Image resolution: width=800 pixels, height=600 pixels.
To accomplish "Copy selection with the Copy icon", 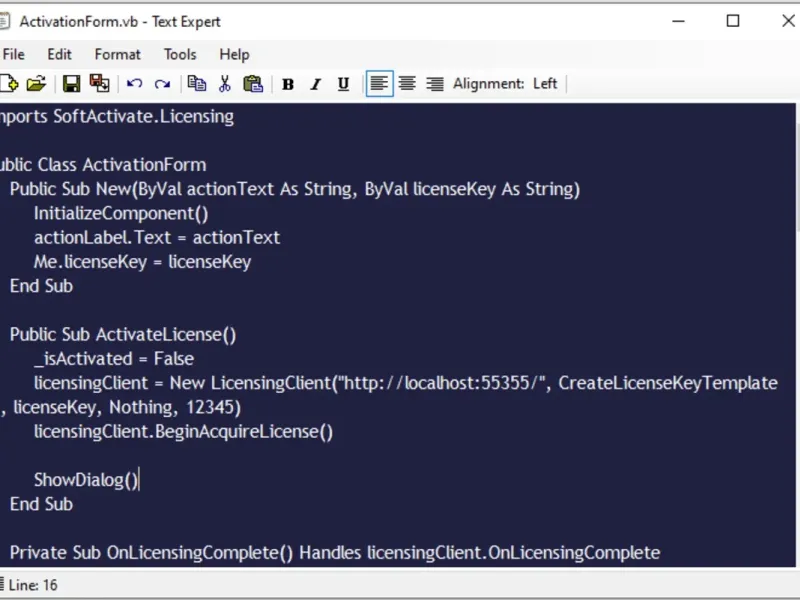I will point(197,83).
